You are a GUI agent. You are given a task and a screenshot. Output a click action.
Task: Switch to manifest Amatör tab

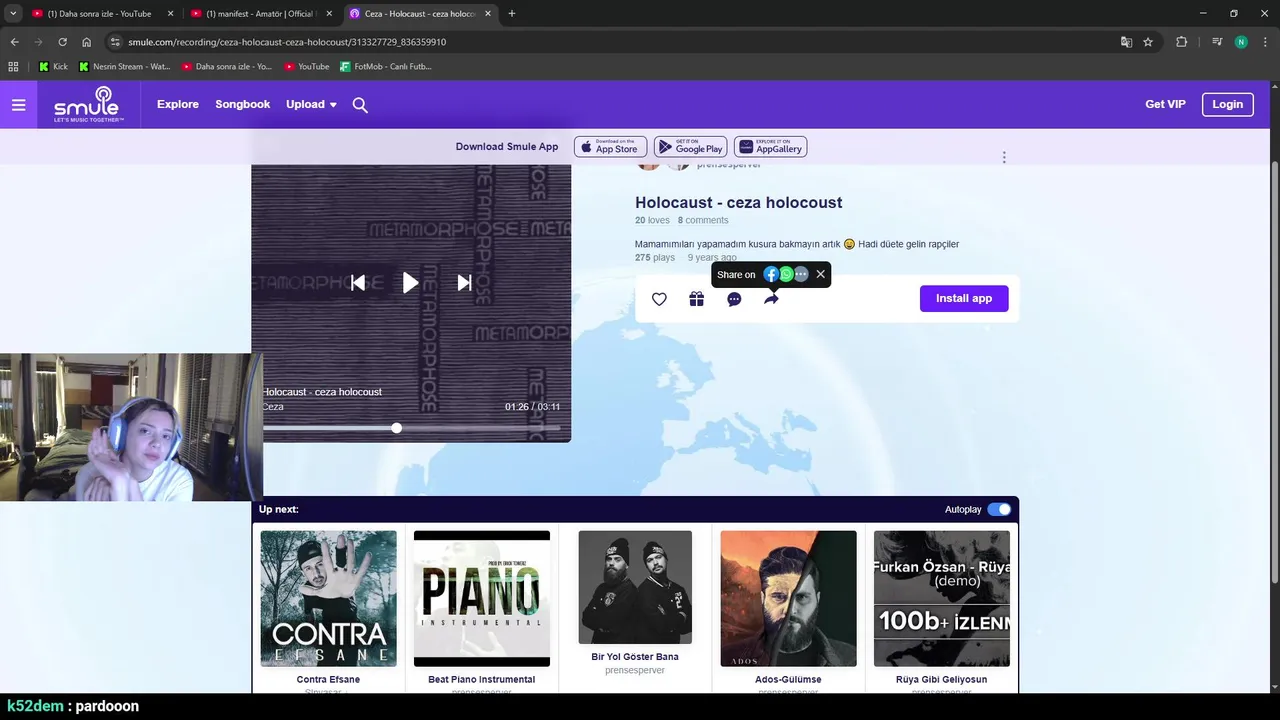pyautogui.click(x=260, y=14)
